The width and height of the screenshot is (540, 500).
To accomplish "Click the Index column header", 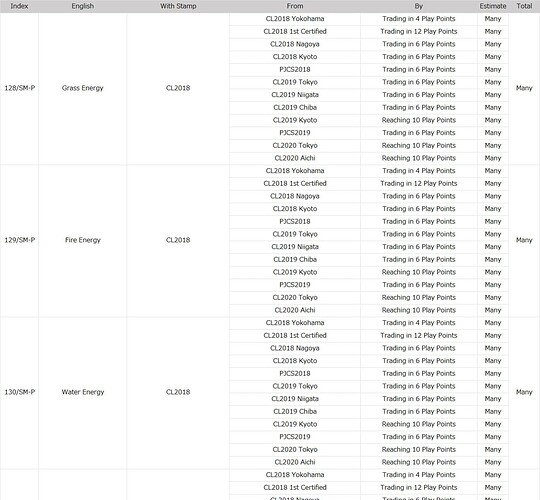I will (19, 6).
